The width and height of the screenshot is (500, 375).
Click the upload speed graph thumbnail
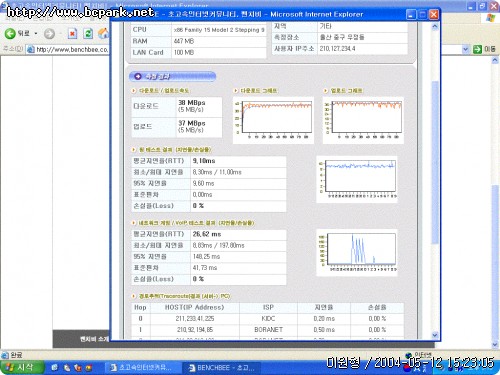point(363,120)
